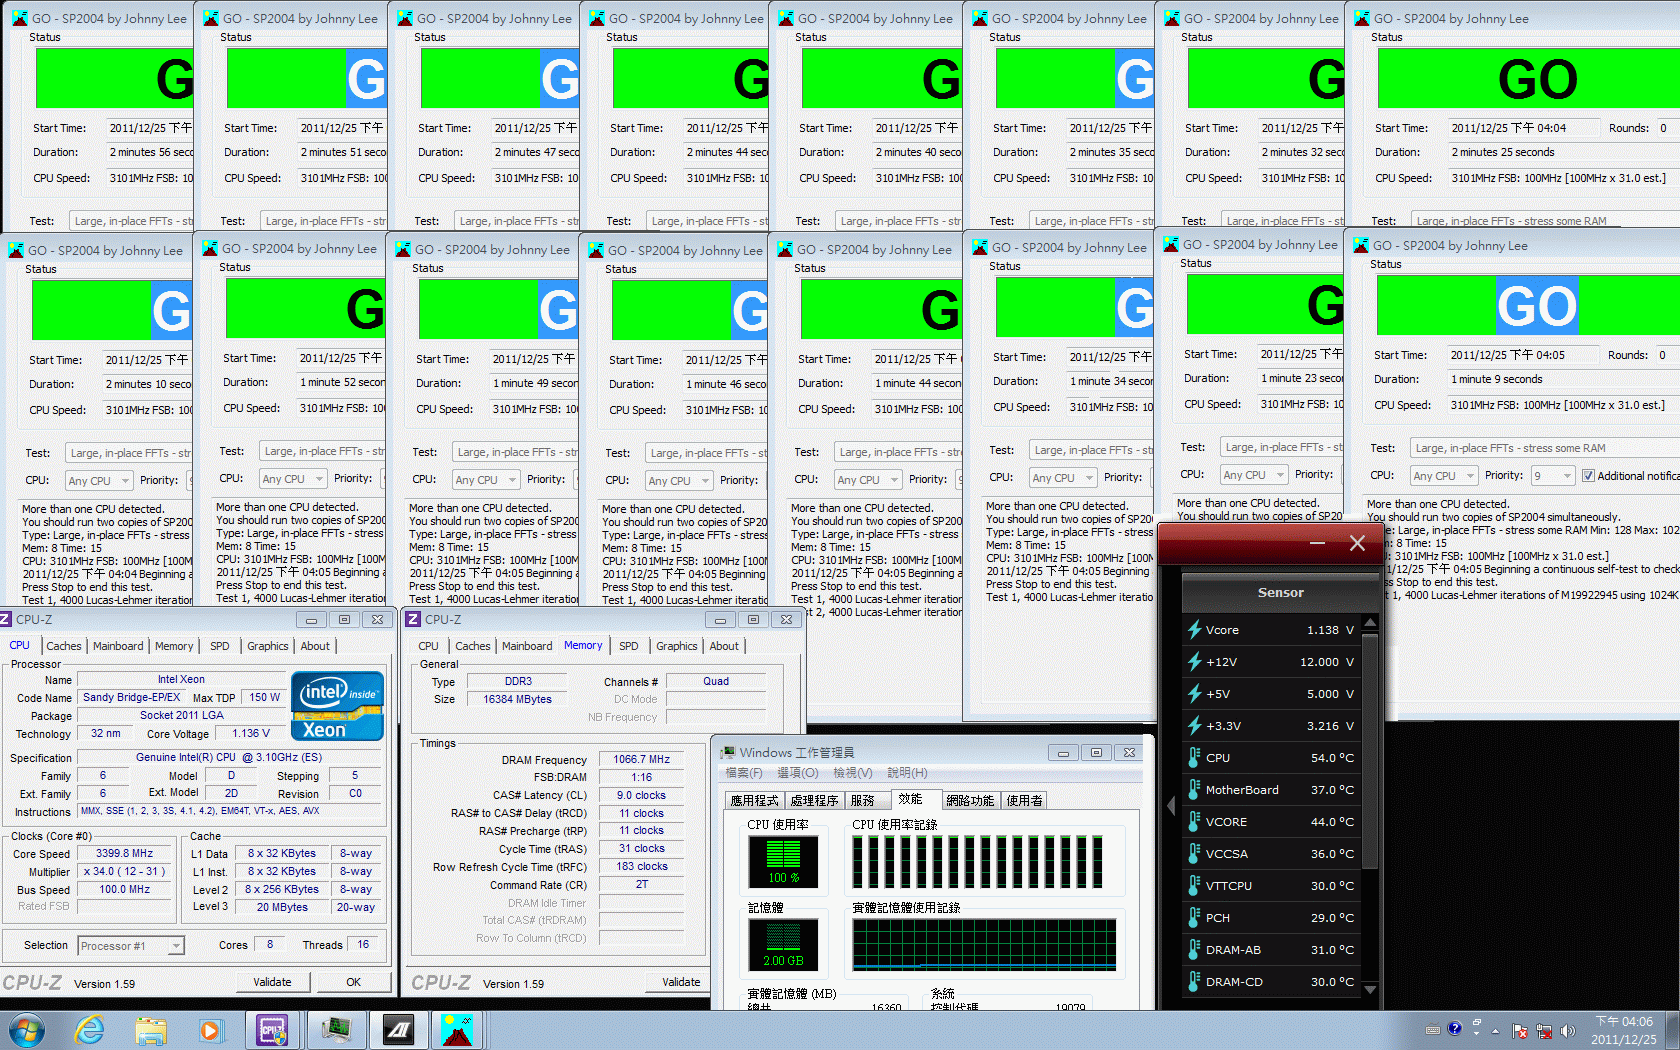Open About tab in the left CPU-Z window
Screen dimensions: 1680x1050
pos(315,646)
